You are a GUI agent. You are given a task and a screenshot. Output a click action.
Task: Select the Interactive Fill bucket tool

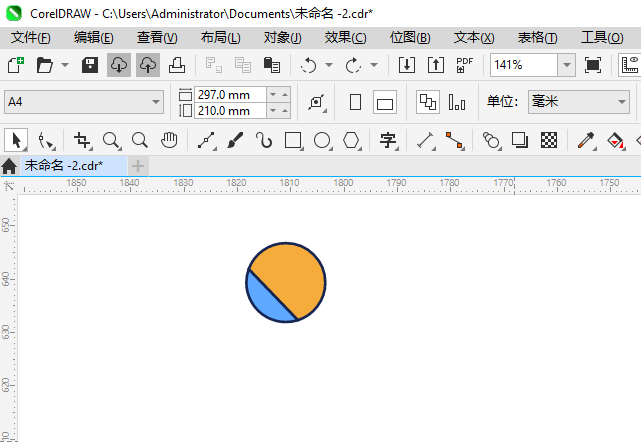[x=616, y=141]
